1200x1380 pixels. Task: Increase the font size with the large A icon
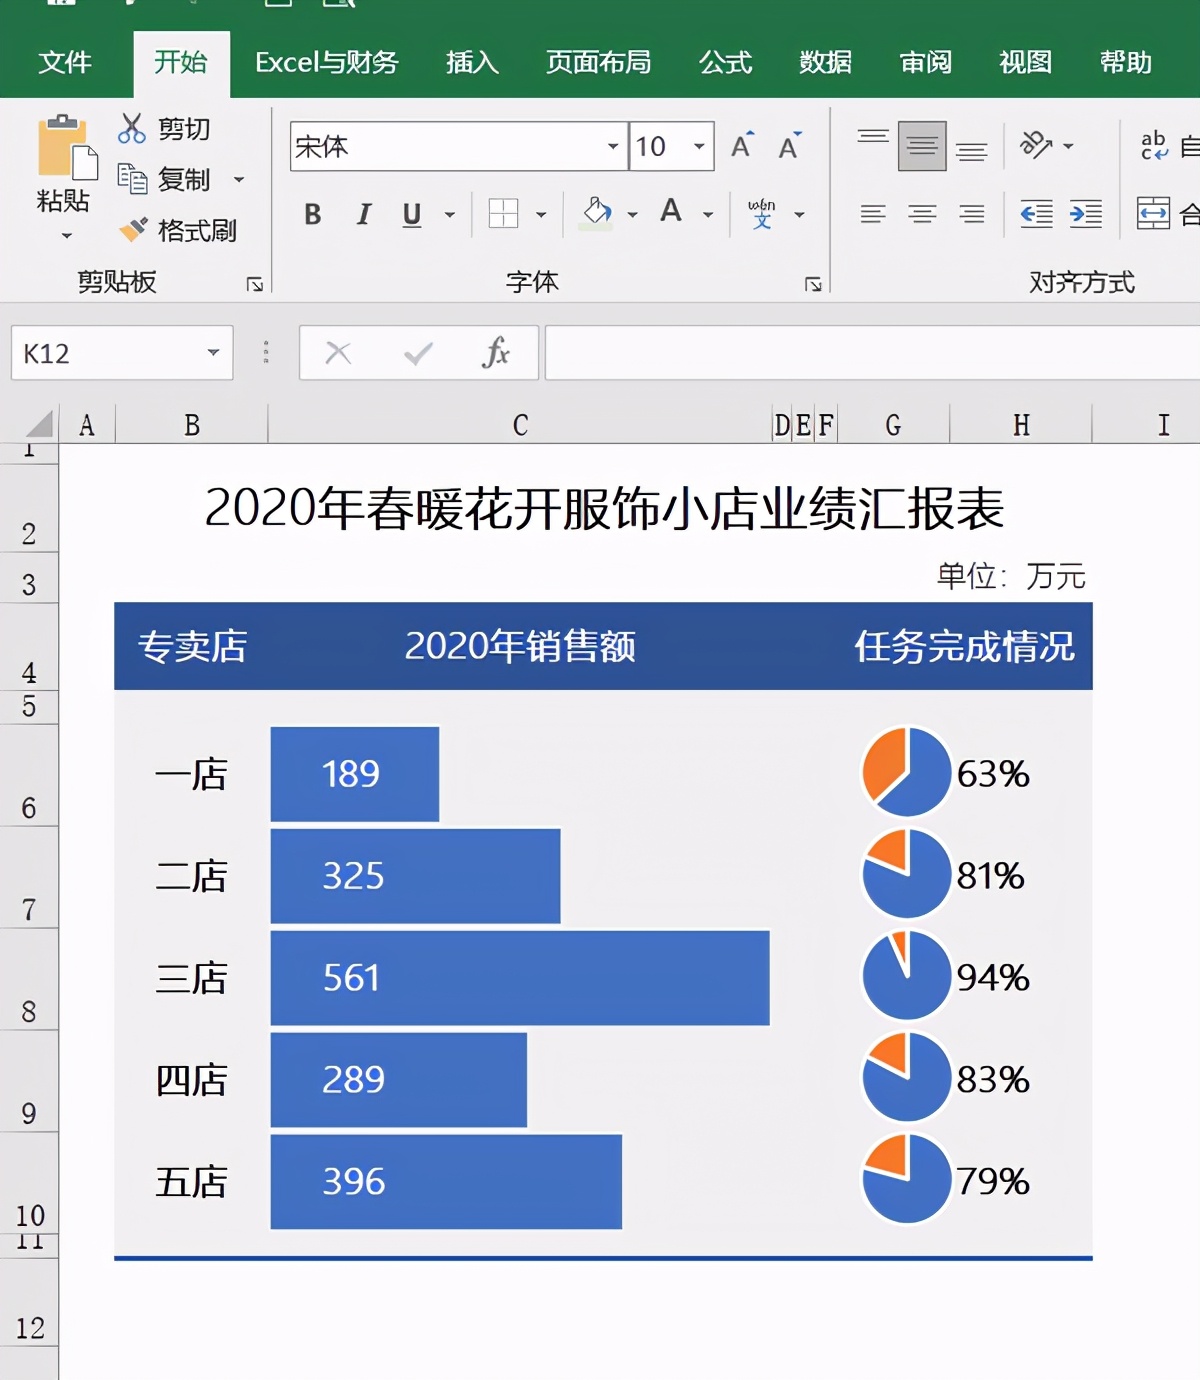[x=740, y=145]
